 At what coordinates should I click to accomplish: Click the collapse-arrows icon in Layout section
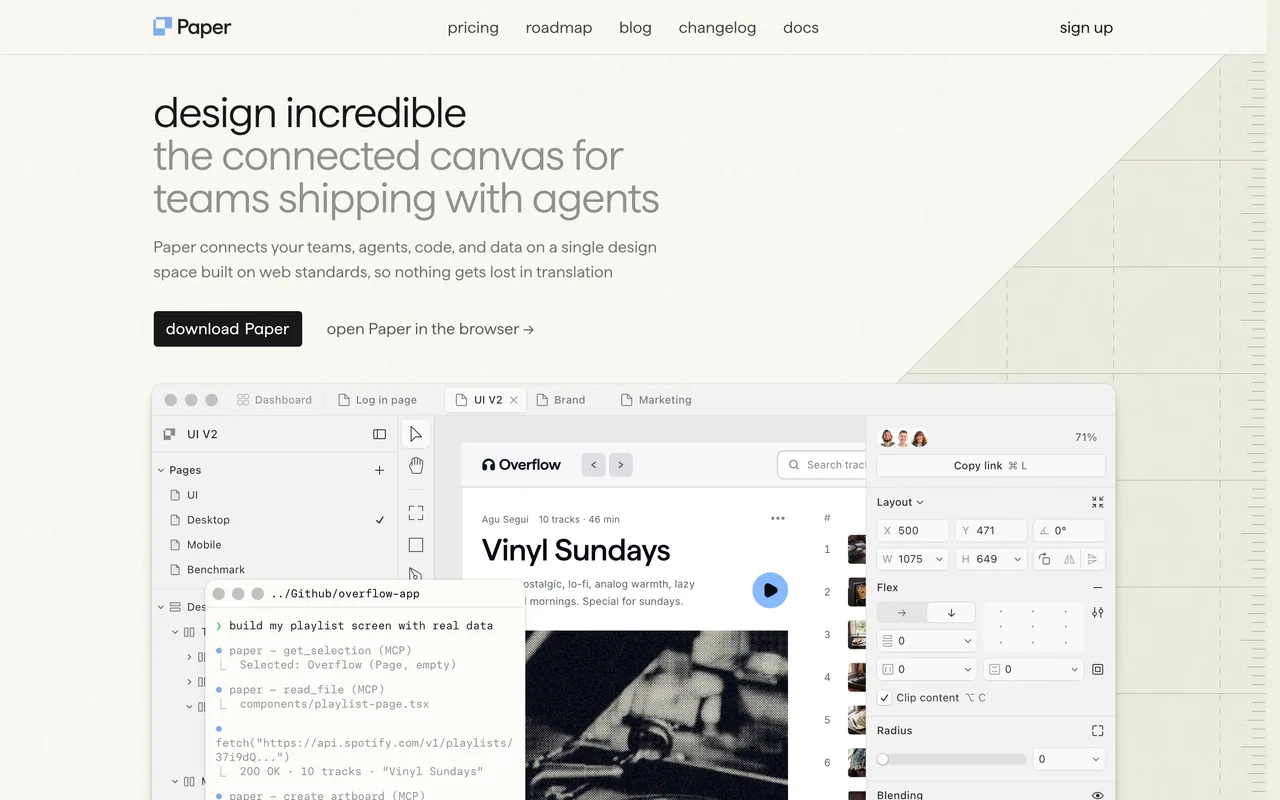[1098, 502]
